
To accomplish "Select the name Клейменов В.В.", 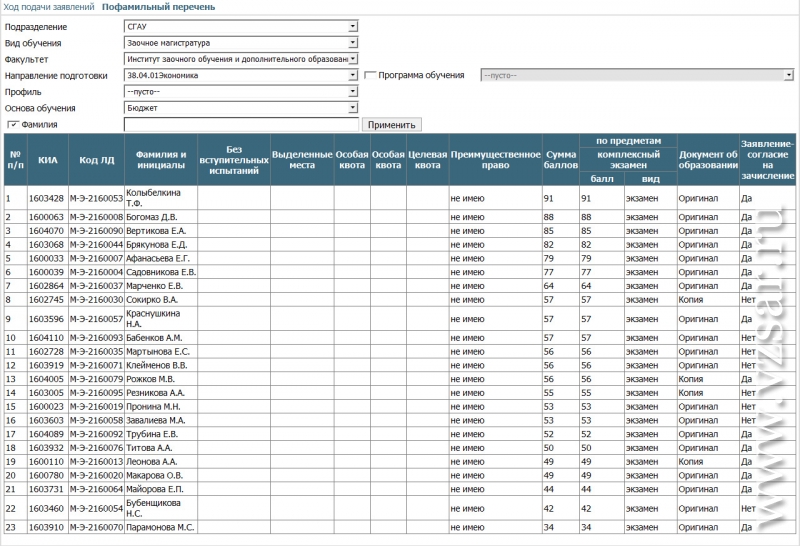I will coord(157,365).
